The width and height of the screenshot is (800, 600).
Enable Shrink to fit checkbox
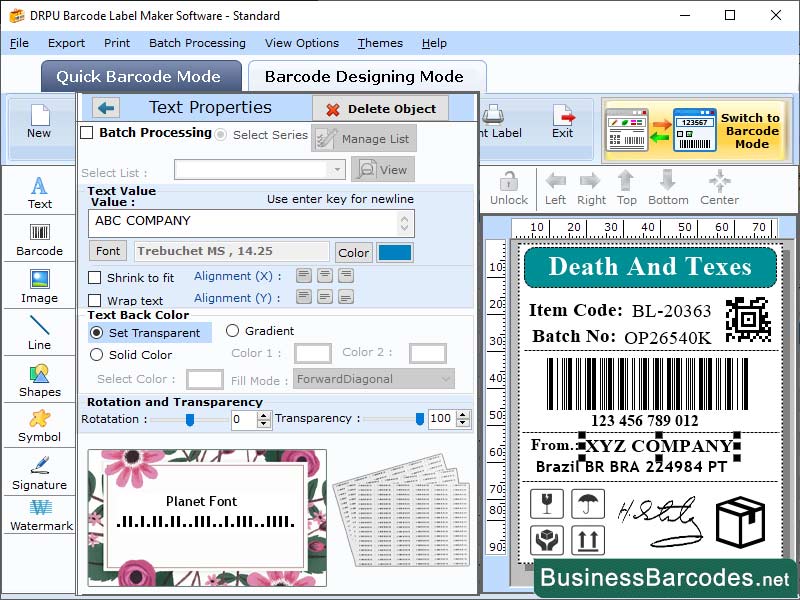(x=94, y=278)
